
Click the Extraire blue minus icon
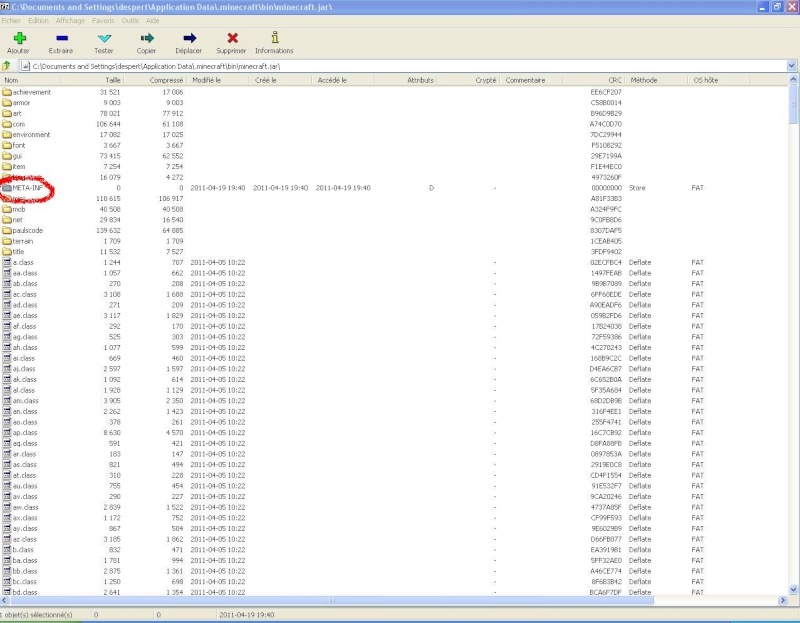62,38
